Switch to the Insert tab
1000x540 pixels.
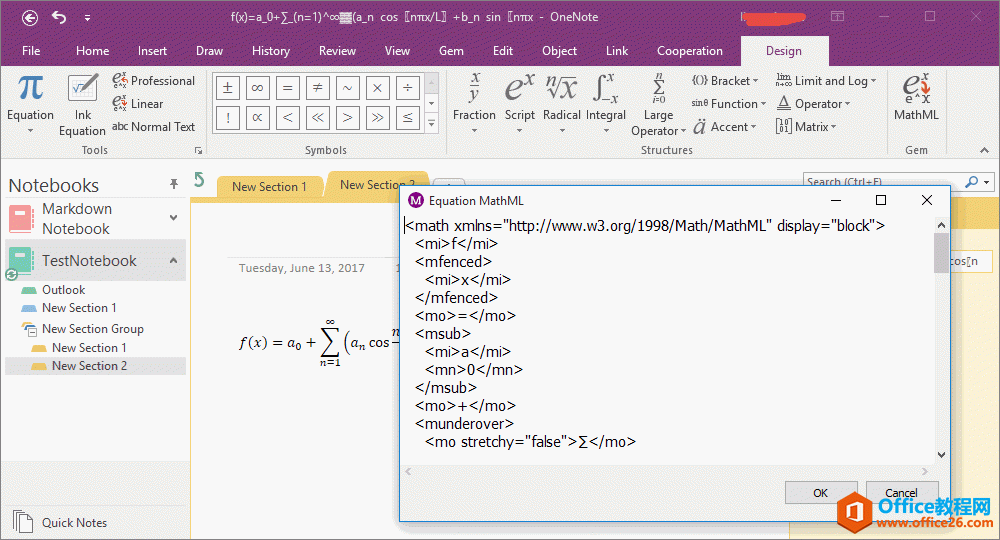152,51
